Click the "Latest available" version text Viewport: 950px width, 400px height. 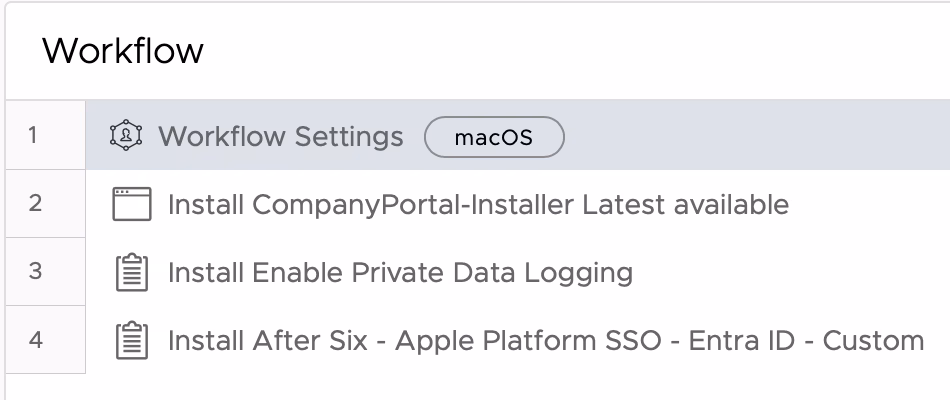click(685, 204)
